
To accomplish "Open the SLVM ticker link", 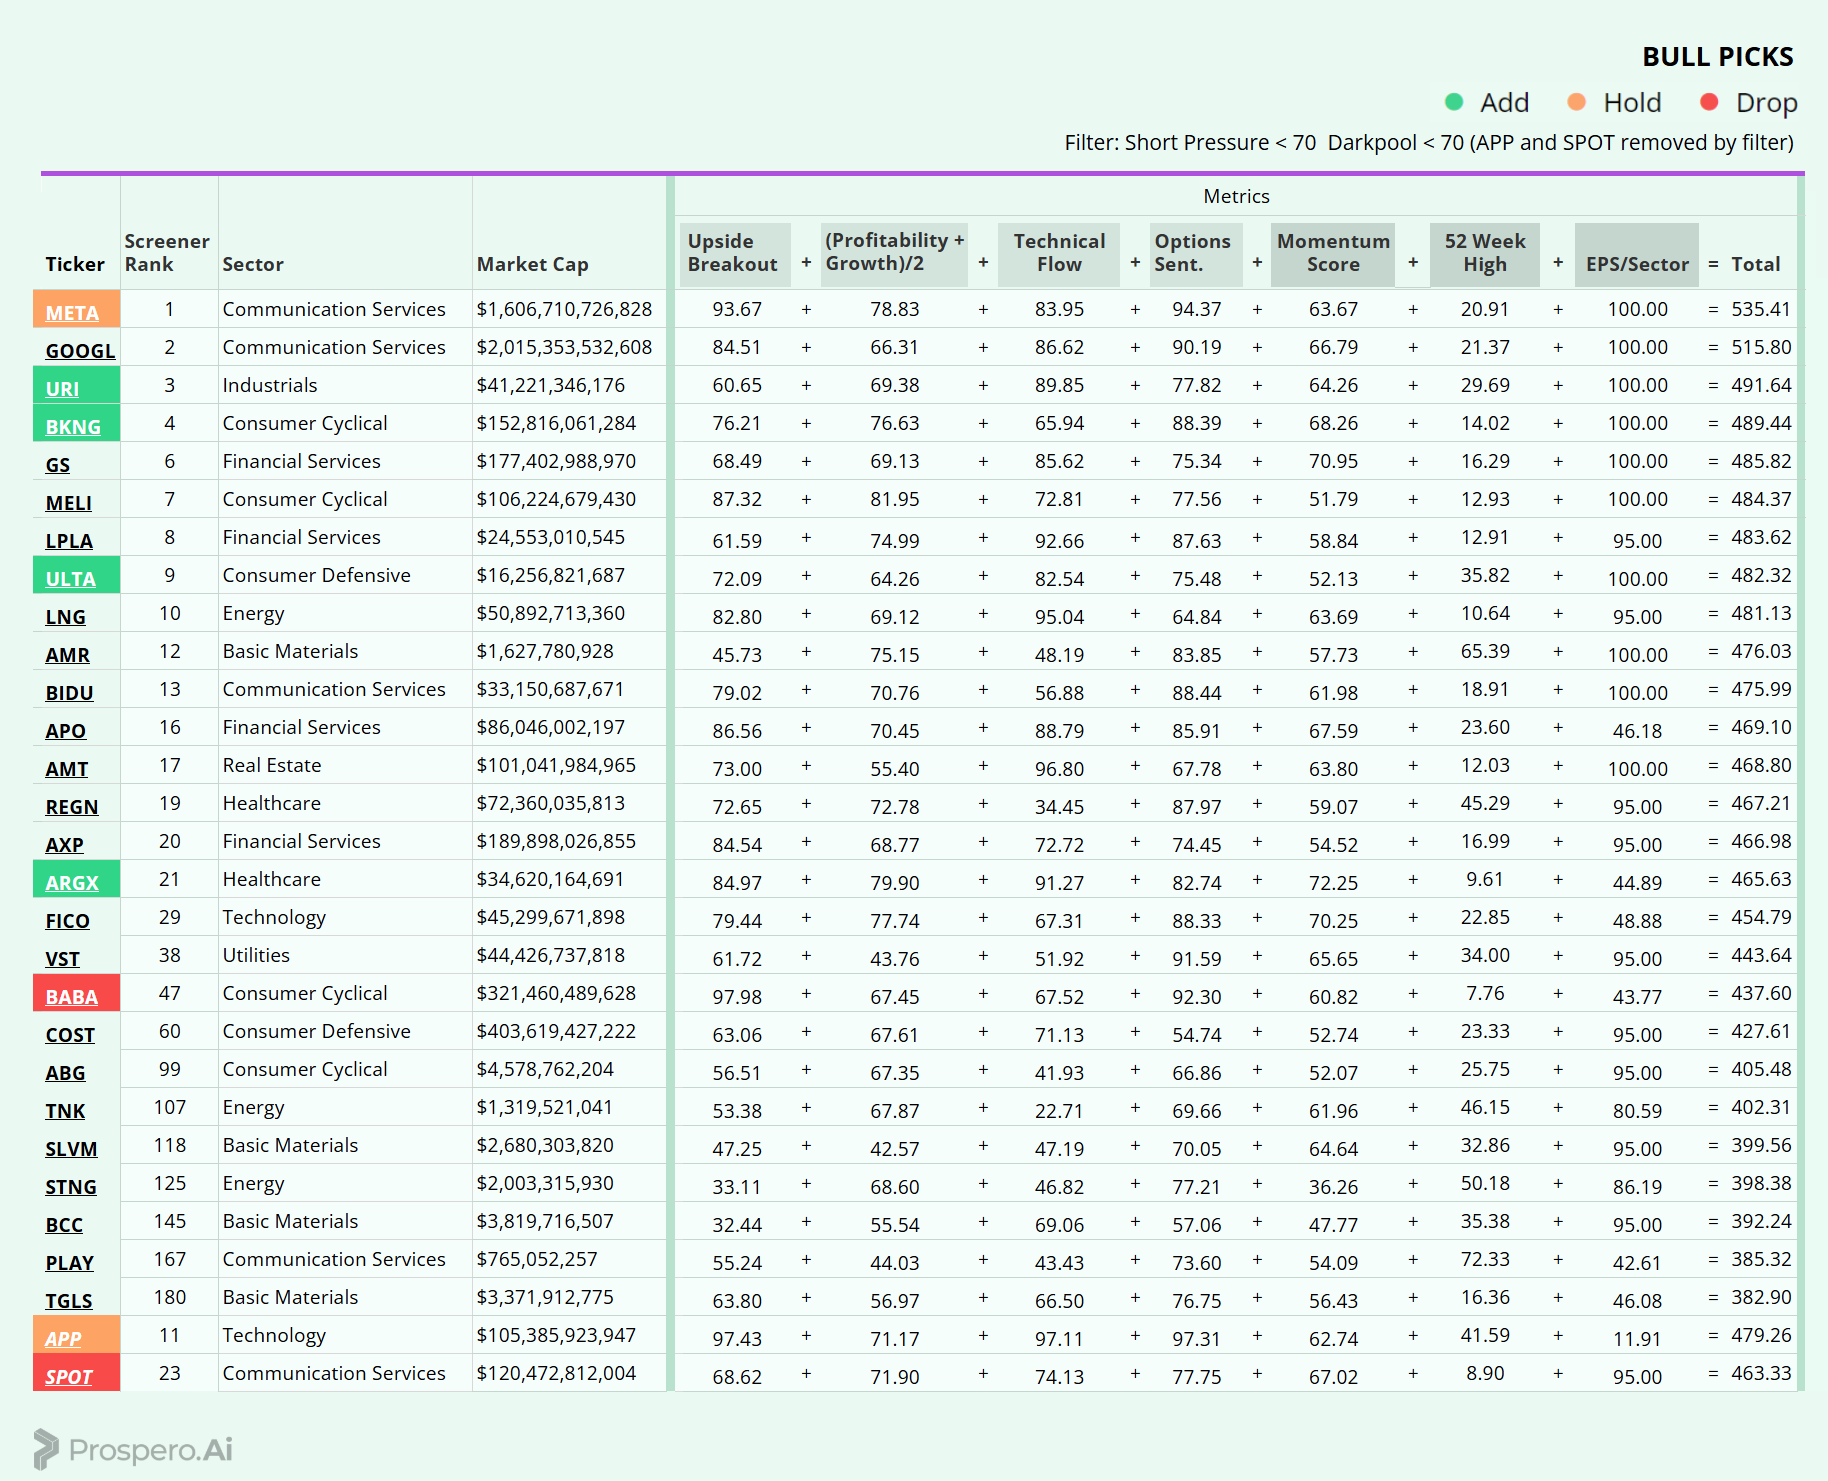I will 71,1149.
